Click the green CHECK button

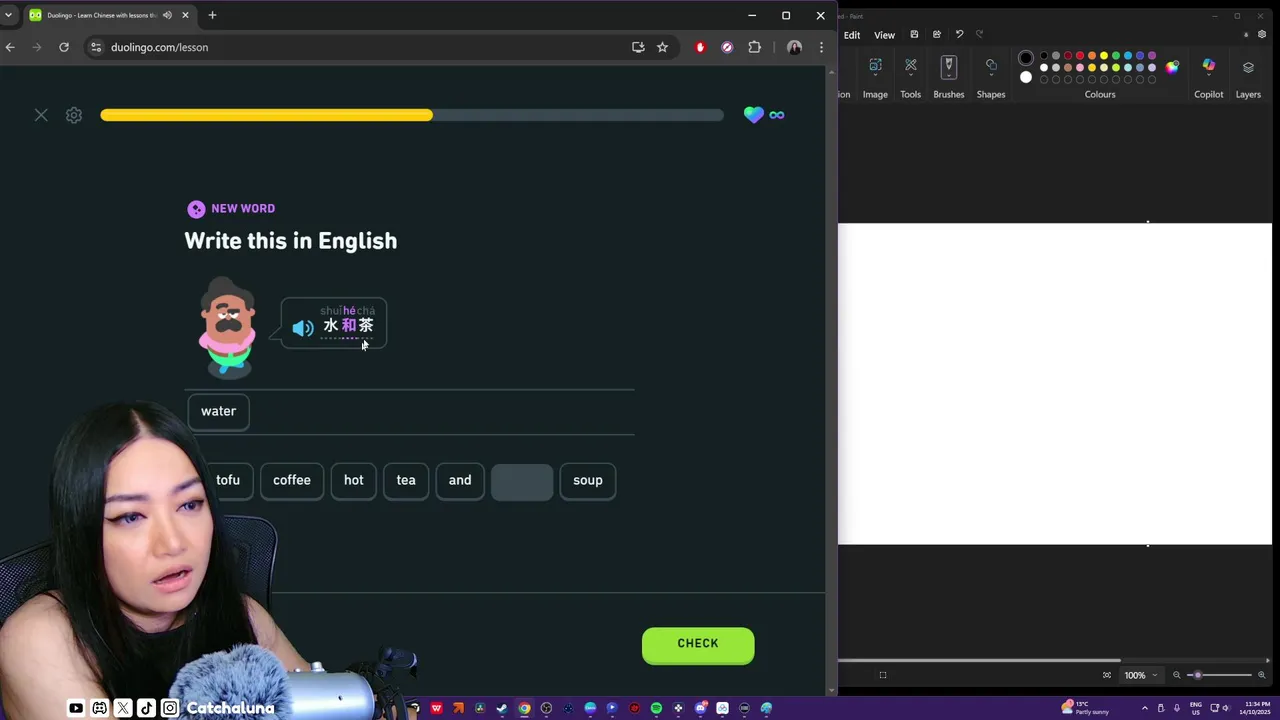click(698, 644)
